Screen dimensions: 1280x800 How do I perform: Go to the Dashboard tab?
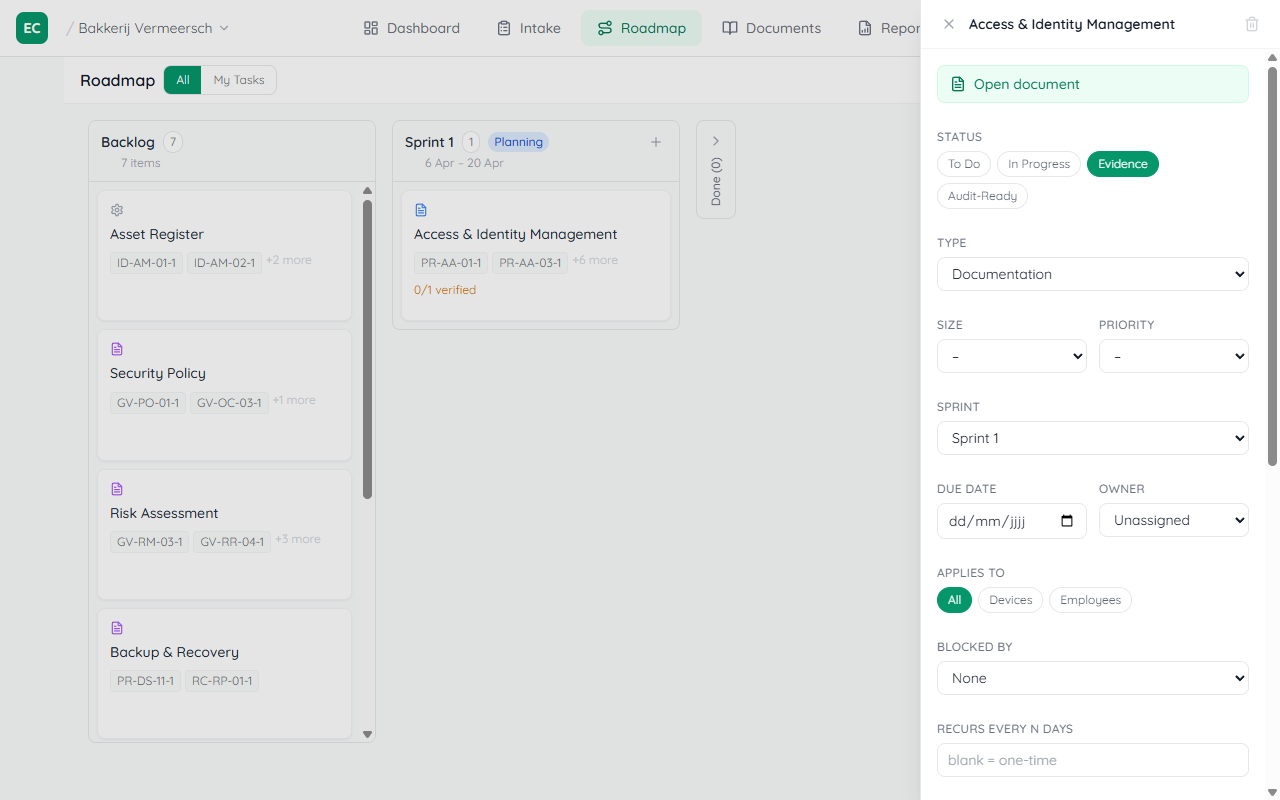point(411,28)
